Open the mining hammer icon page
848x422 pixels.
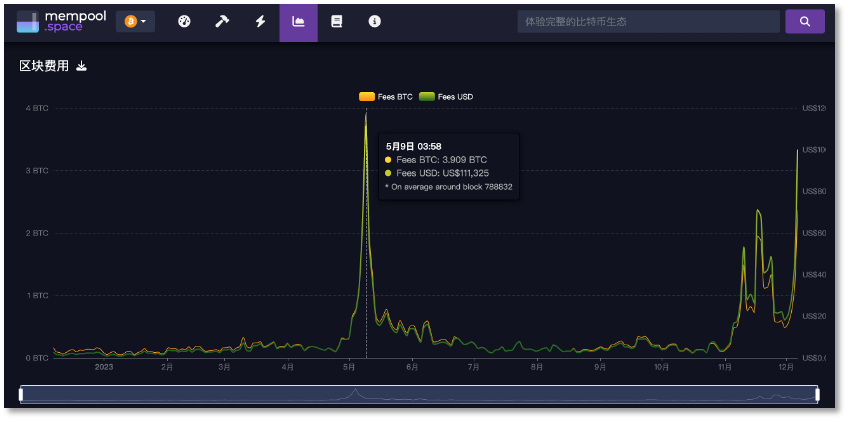pyautogui.click(x=222, y=21)
